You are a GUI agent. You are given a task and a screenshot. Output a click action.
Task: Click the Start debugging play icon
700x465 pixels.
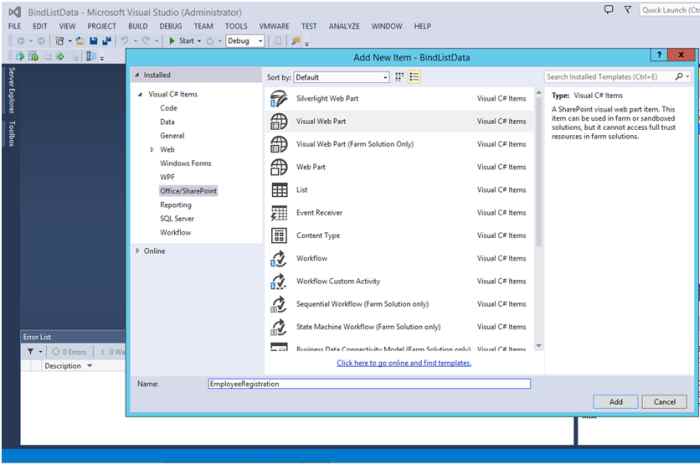coord(172,41)
